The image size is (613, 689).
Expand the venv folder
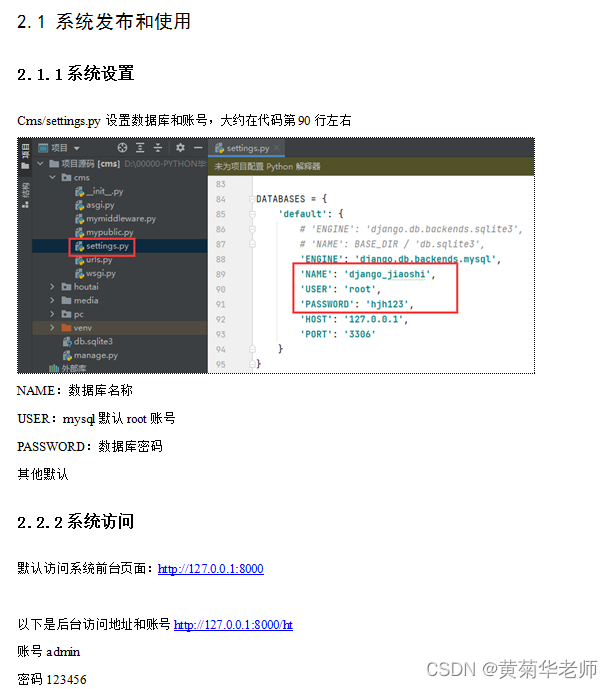pos(52,327)
